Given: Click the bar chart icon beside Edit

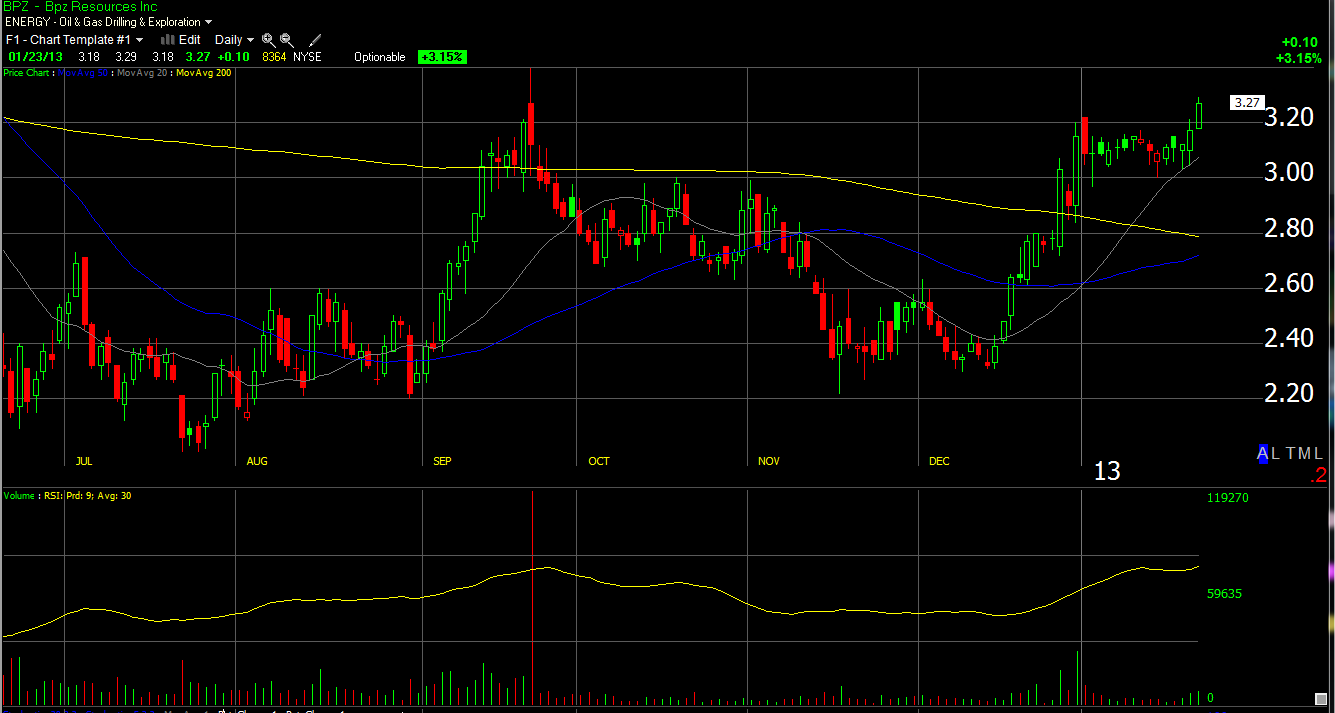Looking at the screenshot, I should coord(168,40).
